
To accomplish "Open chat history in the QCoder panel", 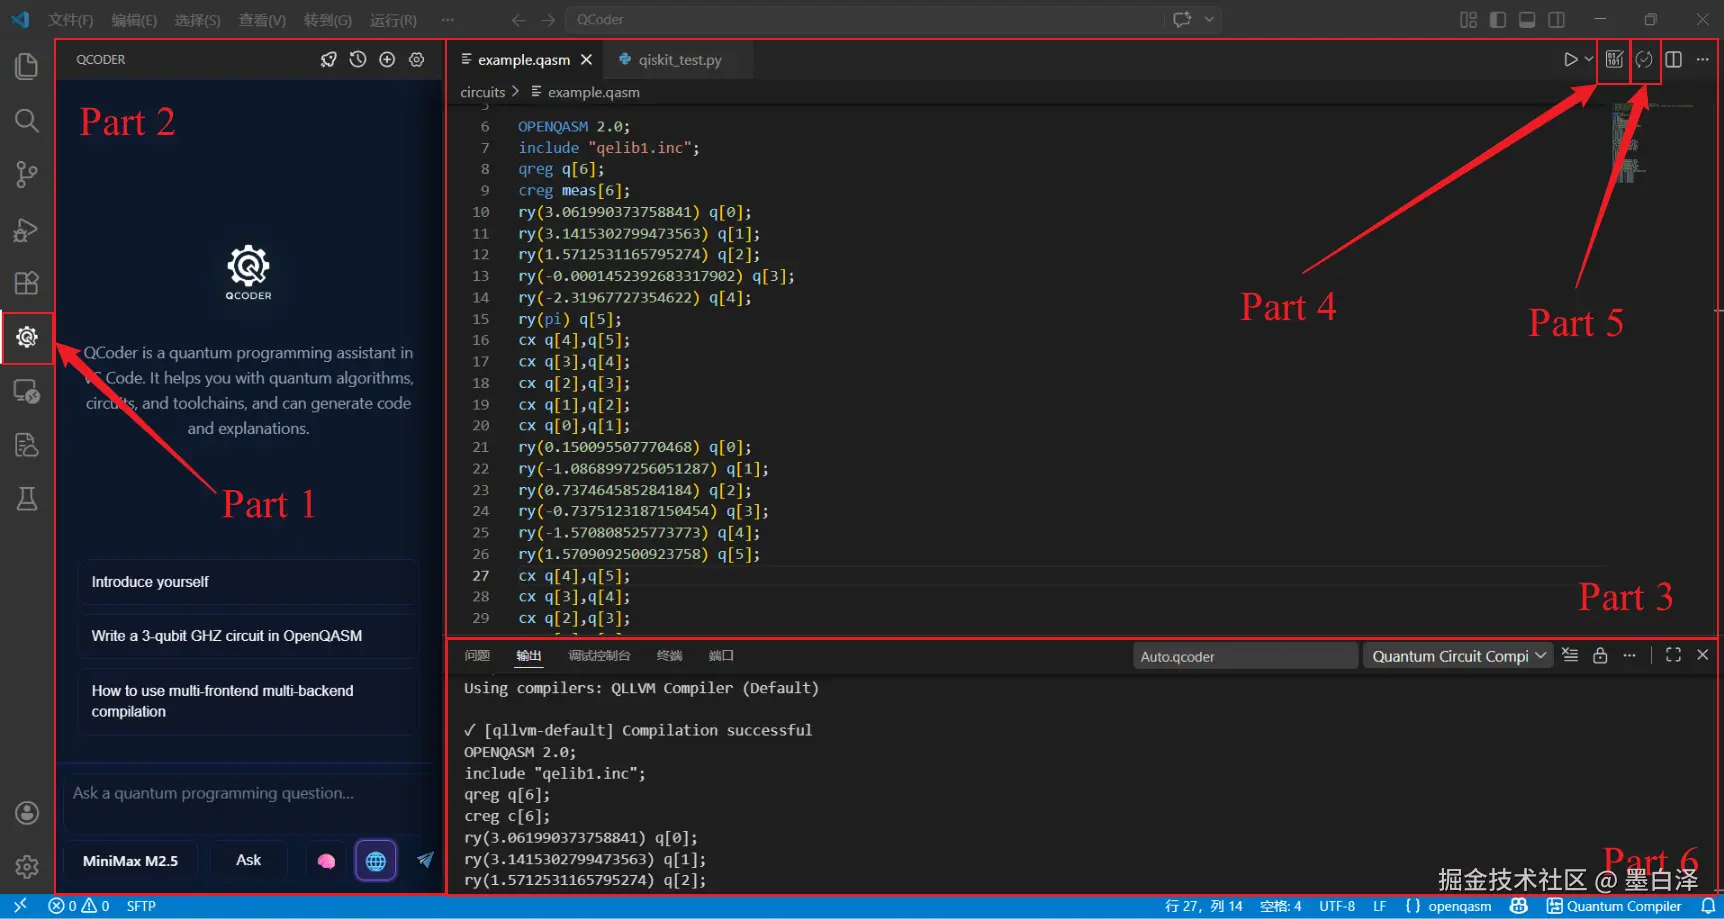I will point(358,60).
